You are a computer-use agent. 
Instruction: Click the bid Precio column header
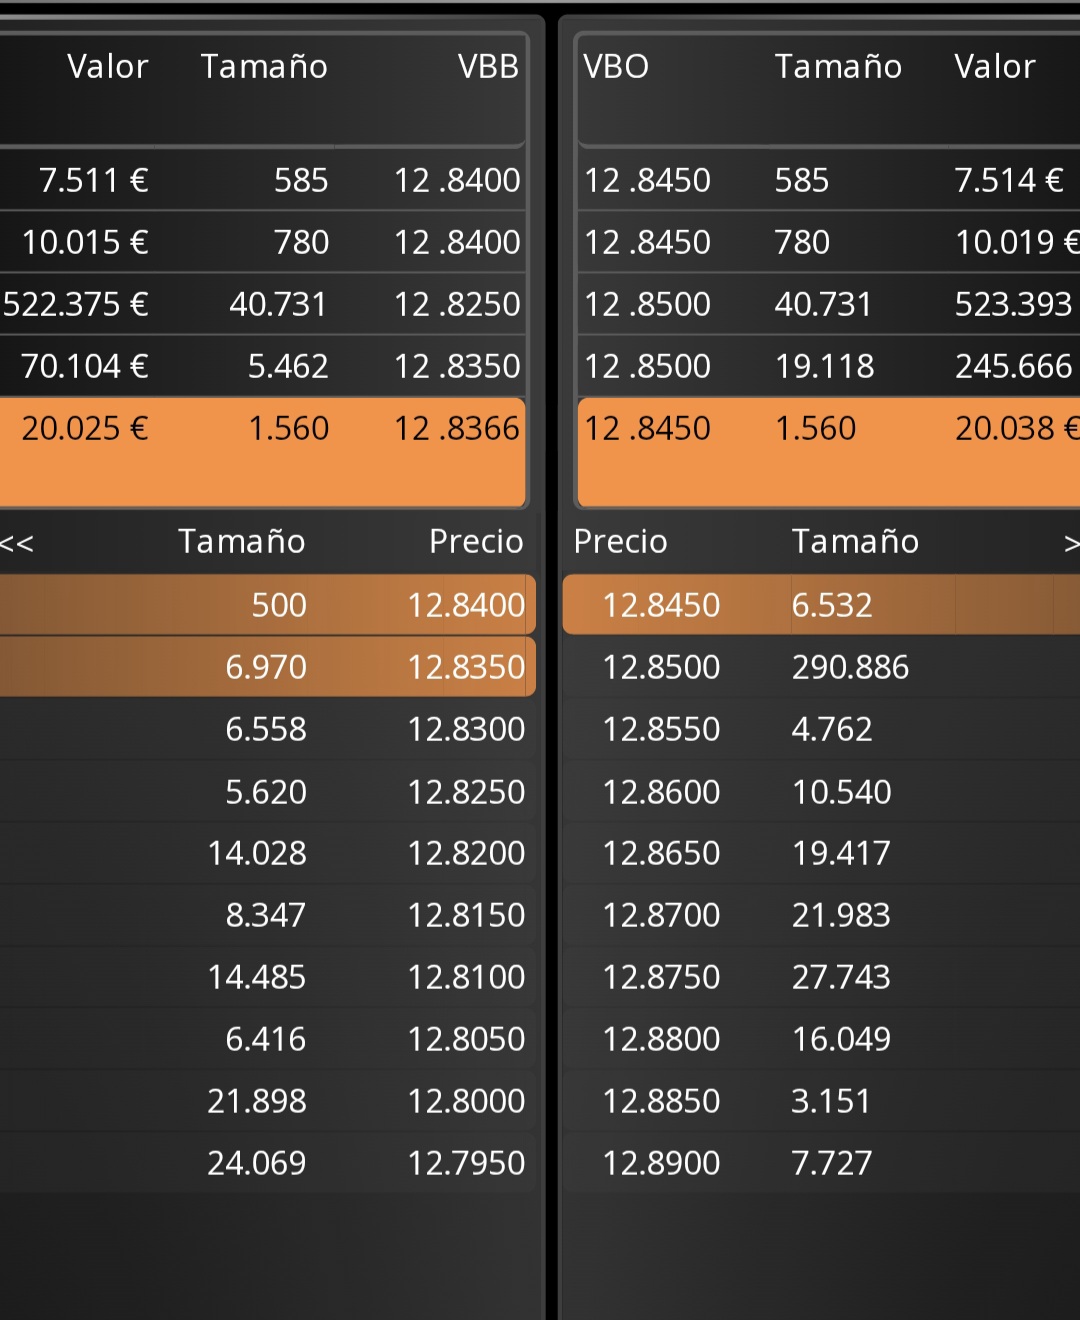coord(476,541)
